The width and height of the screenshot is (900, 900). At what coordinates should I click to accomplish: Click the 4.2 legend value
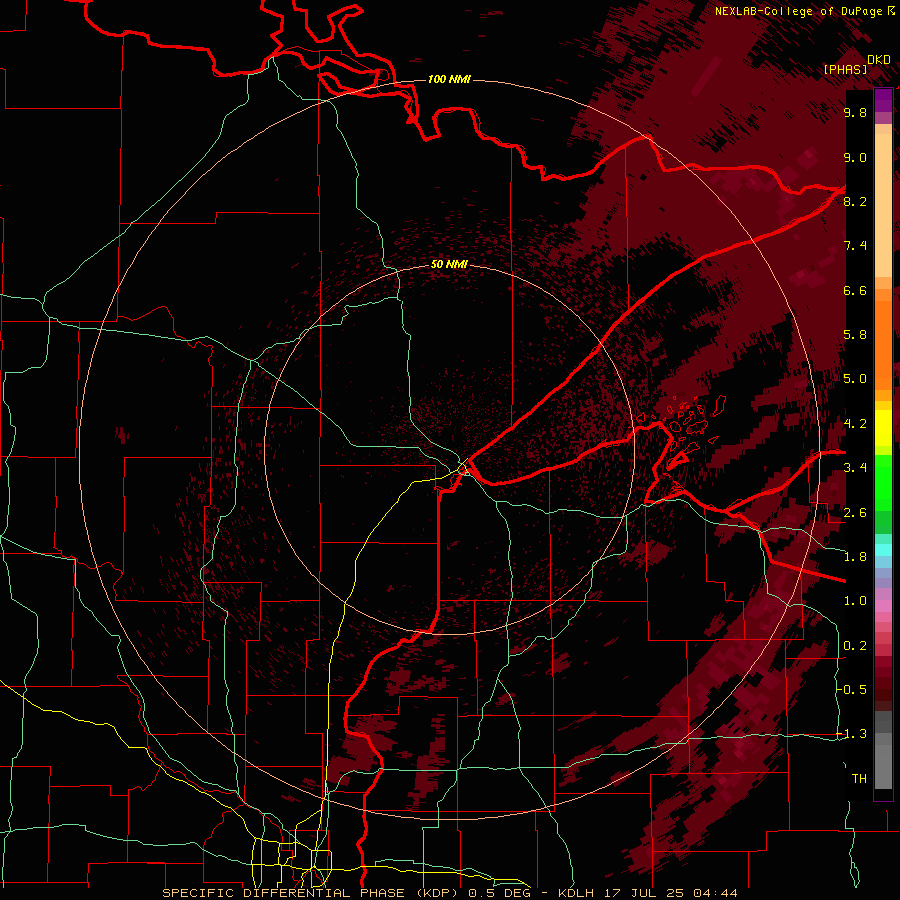pyautogui.click(x=855, y=424)
